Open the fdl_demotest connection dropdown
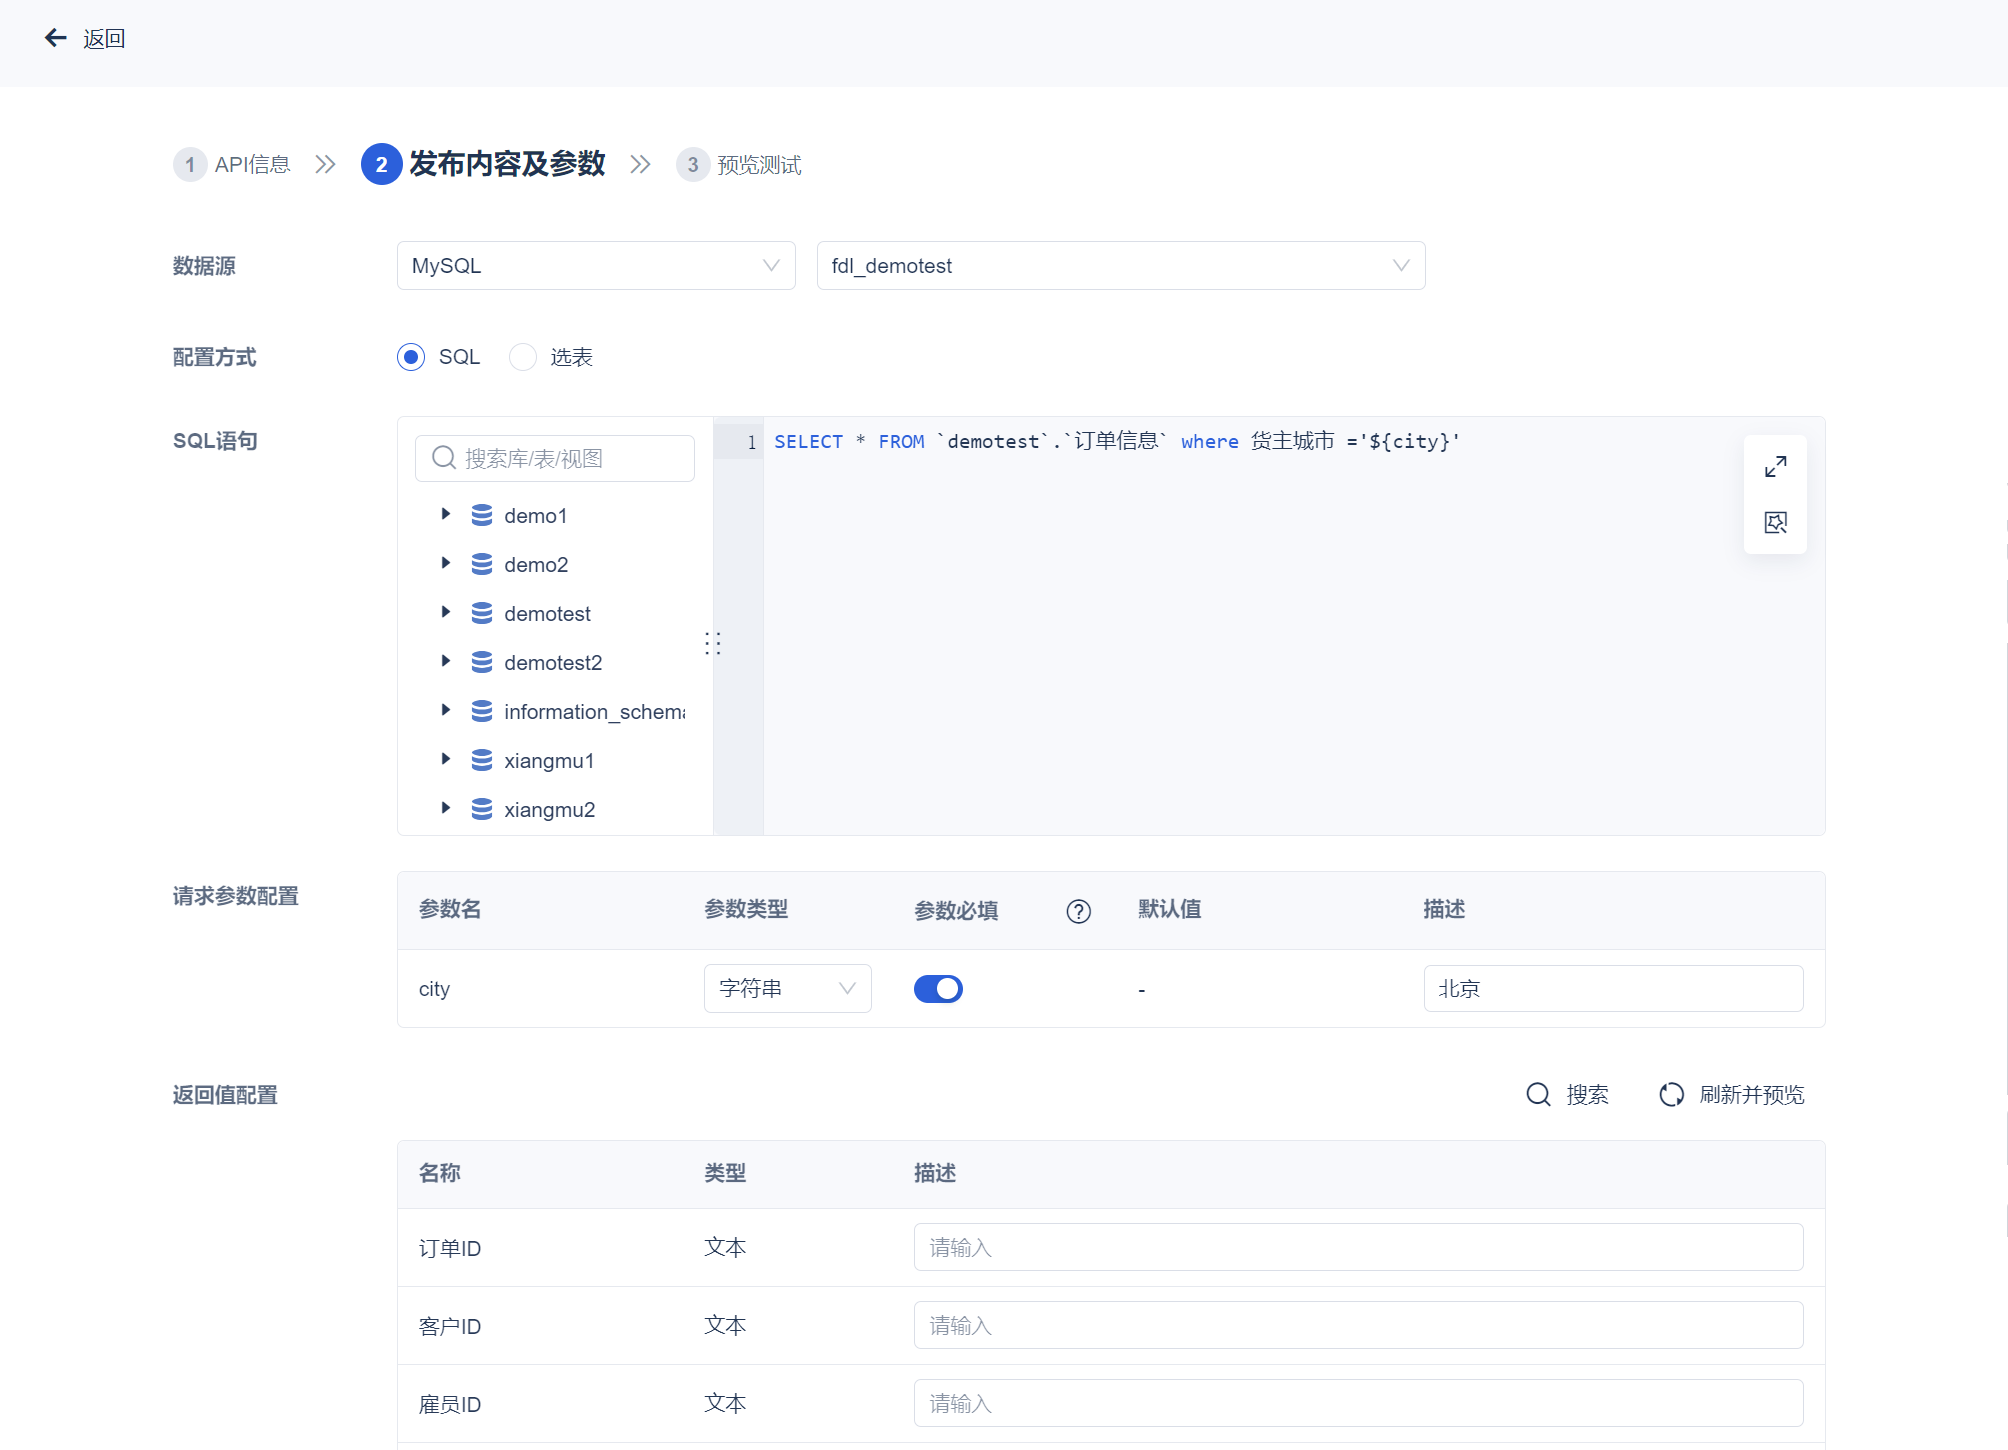This screenshot has height=1450, width=2008. 1120,266
